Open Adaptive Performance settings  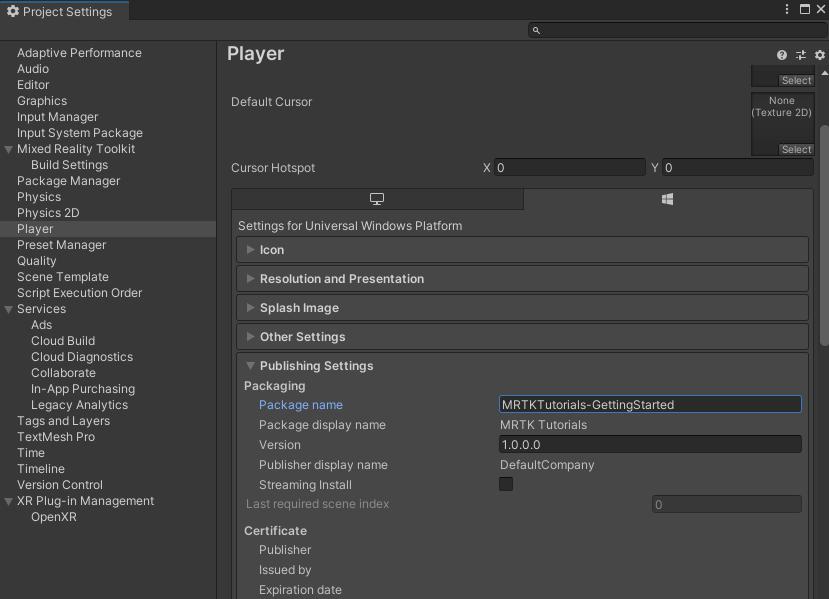pos(79,53)
